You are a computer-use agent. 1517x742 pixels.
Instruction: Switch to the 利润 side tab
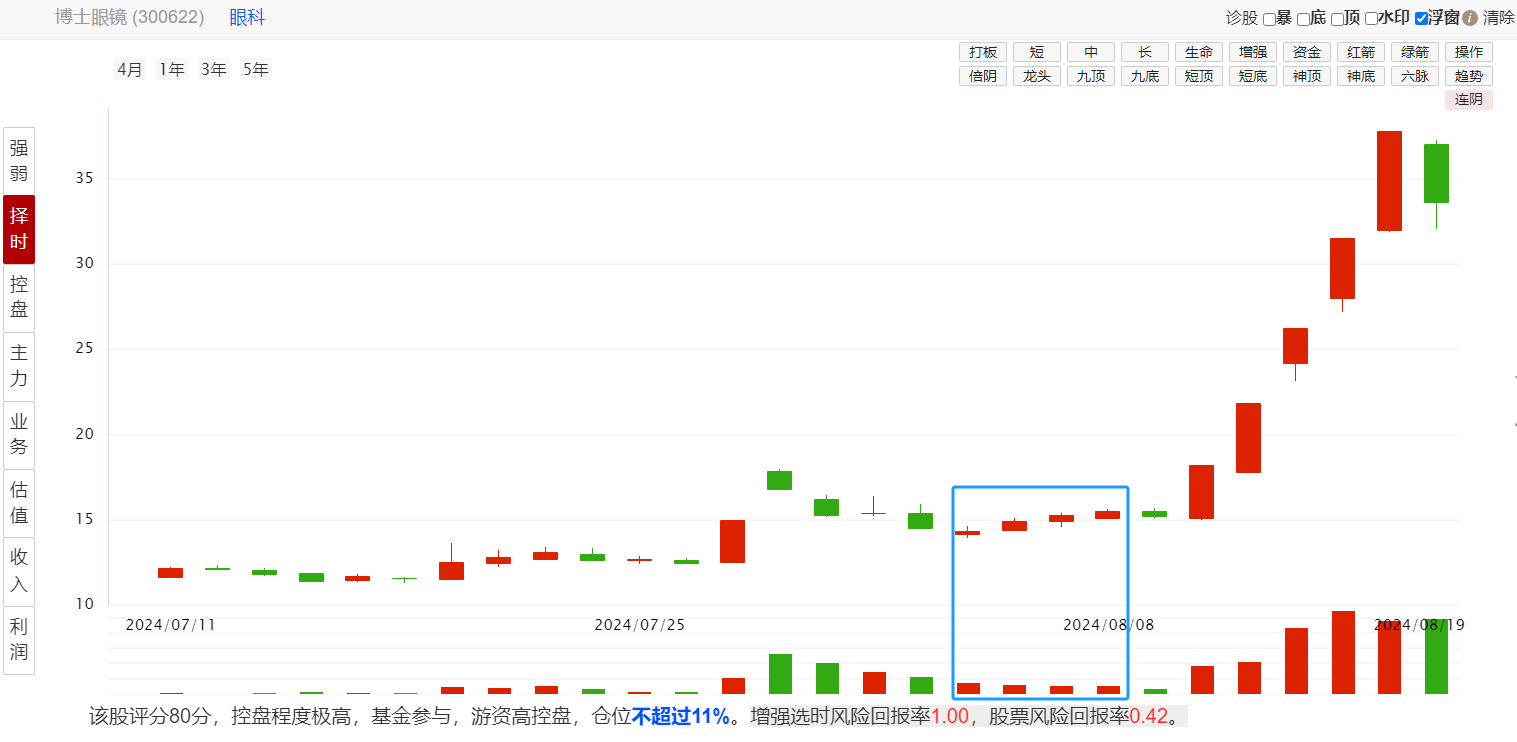(19, 640)
